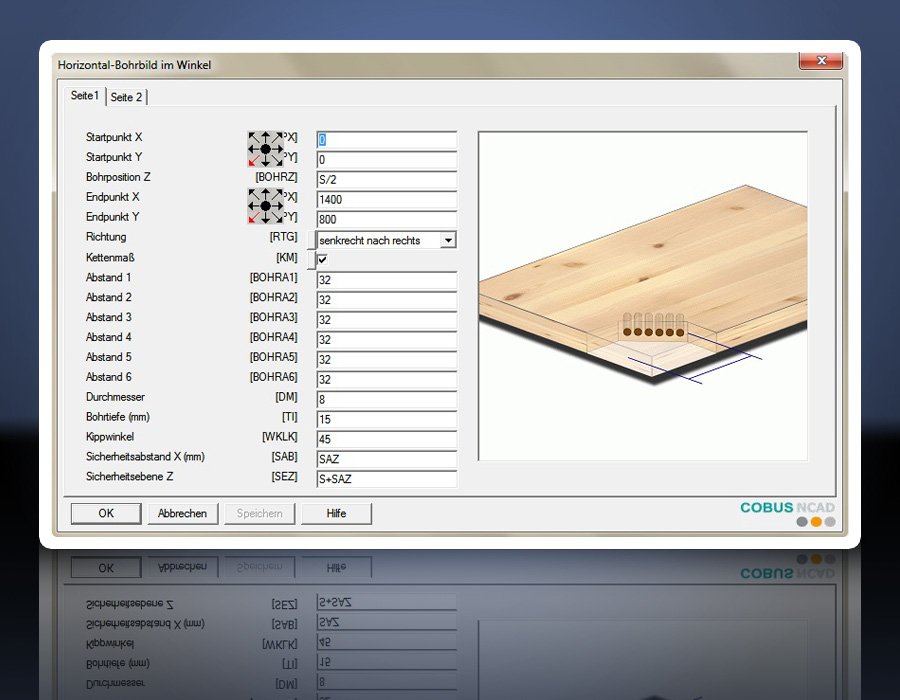This screenshot has width=900, height=700.
Task: Click the Abstand 1 input field
Action: point(386,280)
